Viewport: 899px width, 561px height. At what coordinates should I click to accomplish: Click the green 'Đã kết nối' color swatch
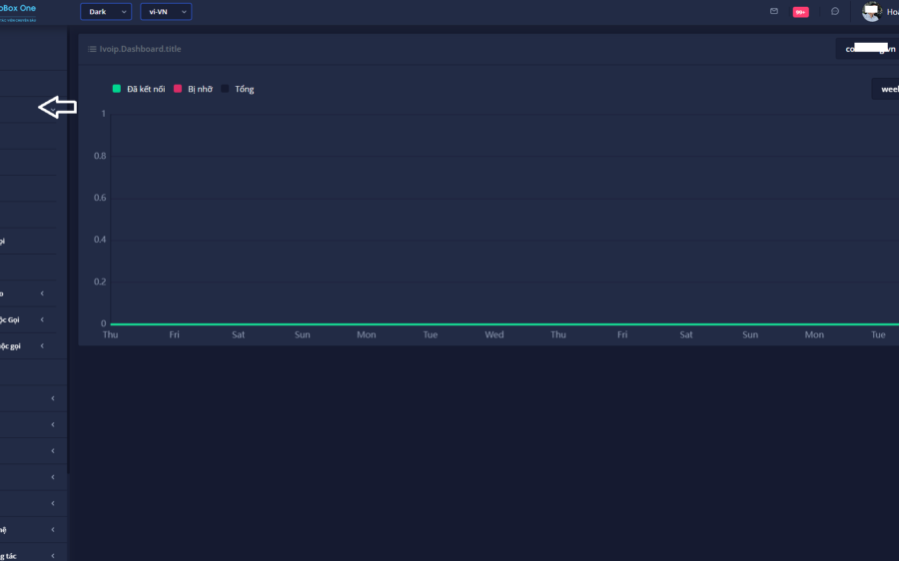click(117, 89)
